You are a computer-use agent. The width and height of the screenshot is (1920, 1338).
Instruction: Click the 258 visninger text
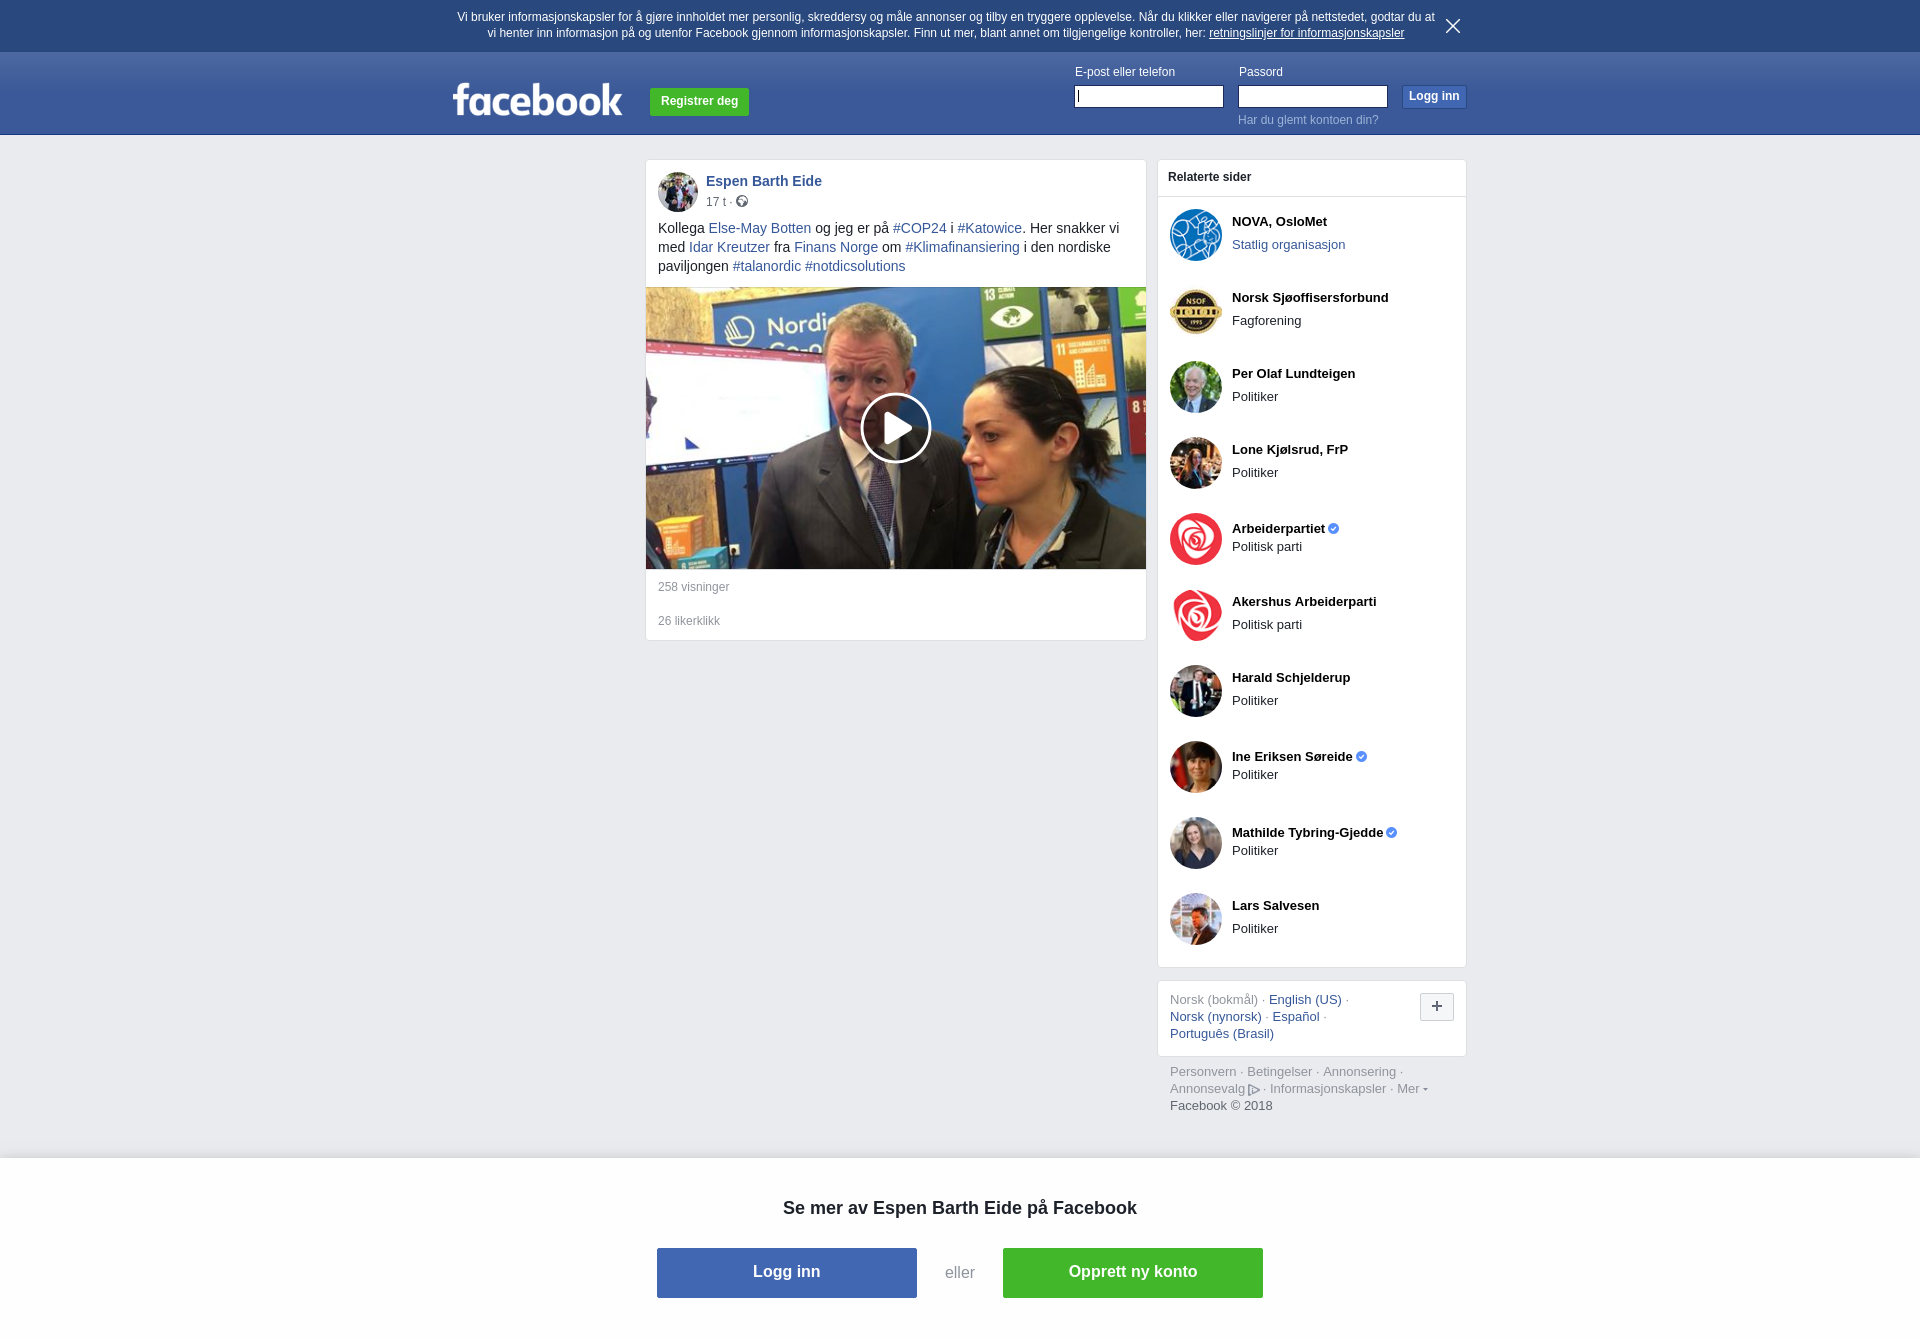[693, 587]
